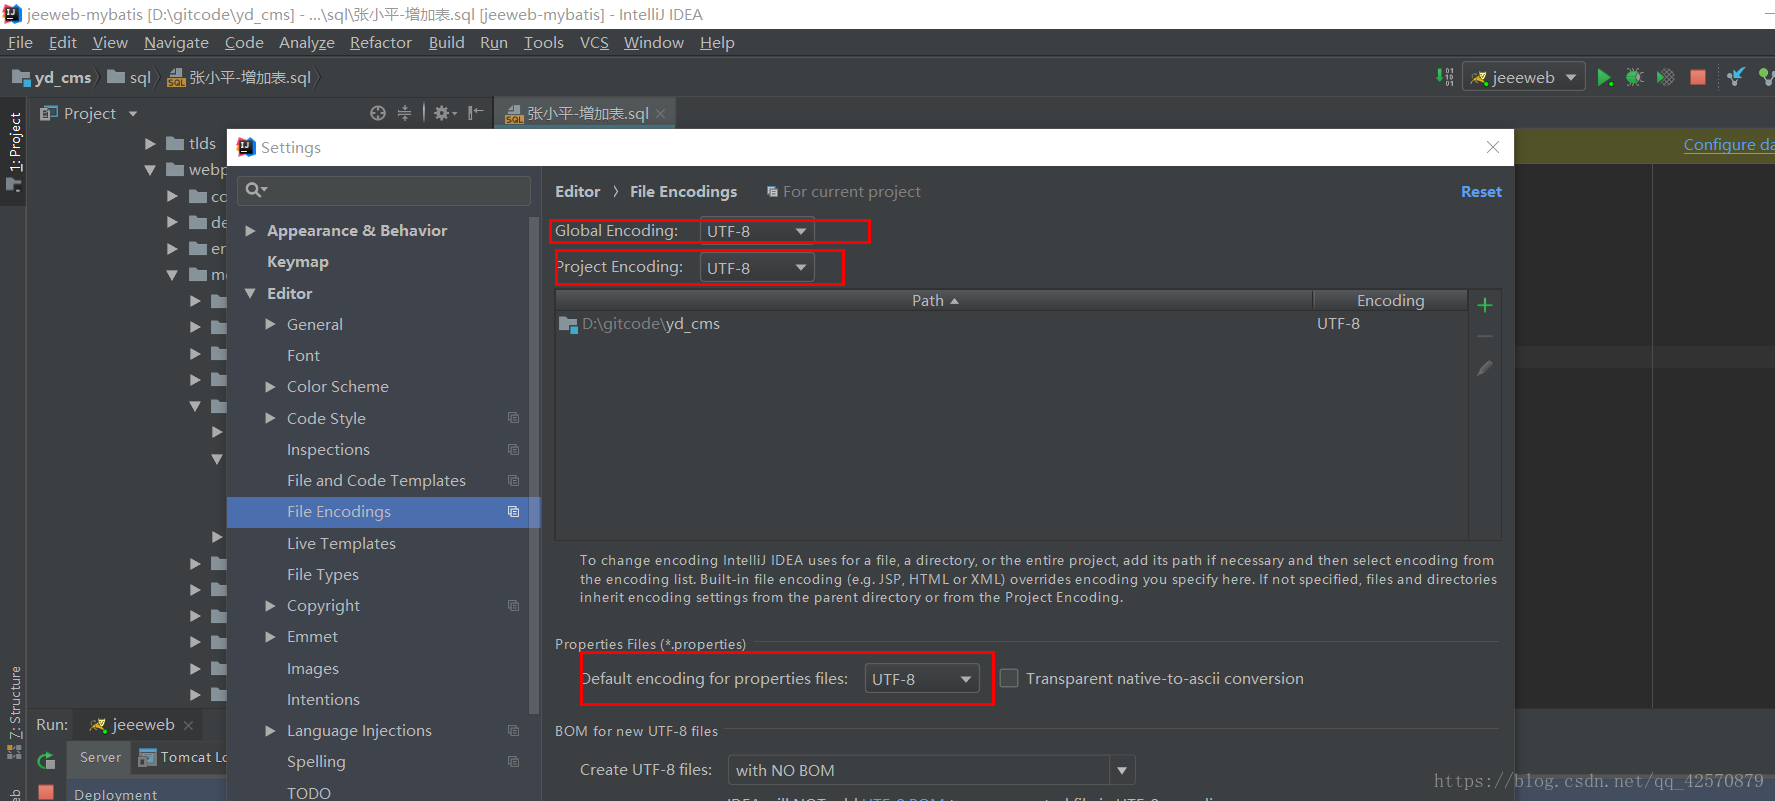
Task: Click the scroll from source target icon
Action: click(x=378, y=113)
